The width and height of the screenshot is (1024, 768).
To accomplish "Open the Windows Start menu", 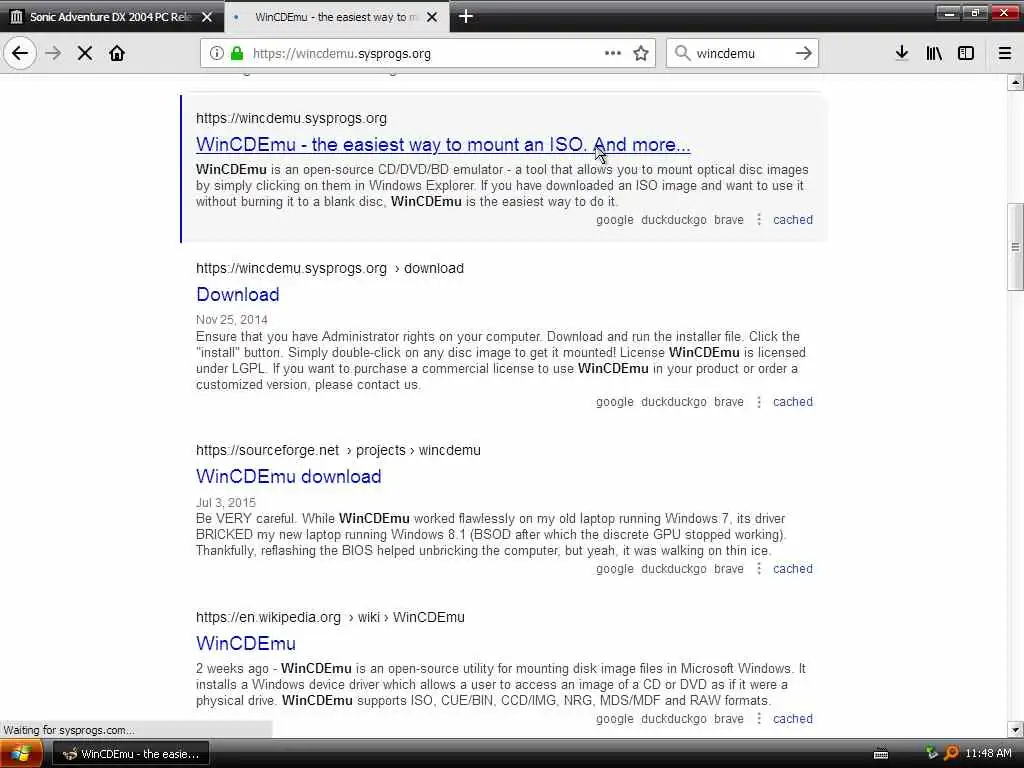I will pos(21,754).
